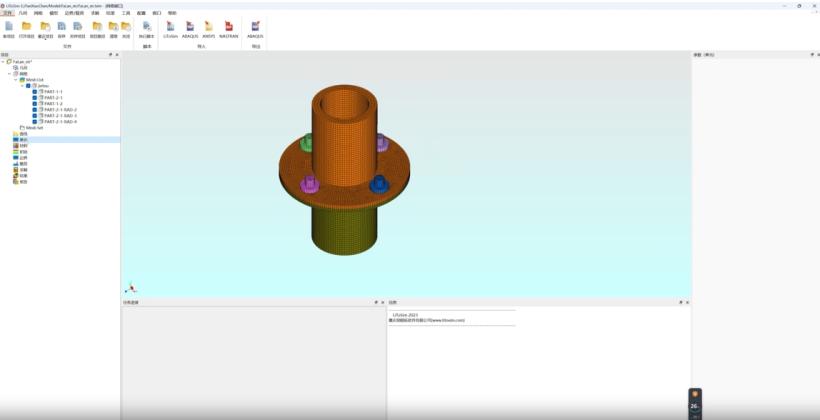
Task: Open the 文件 (File) menu
Action: tap(7, 13)
